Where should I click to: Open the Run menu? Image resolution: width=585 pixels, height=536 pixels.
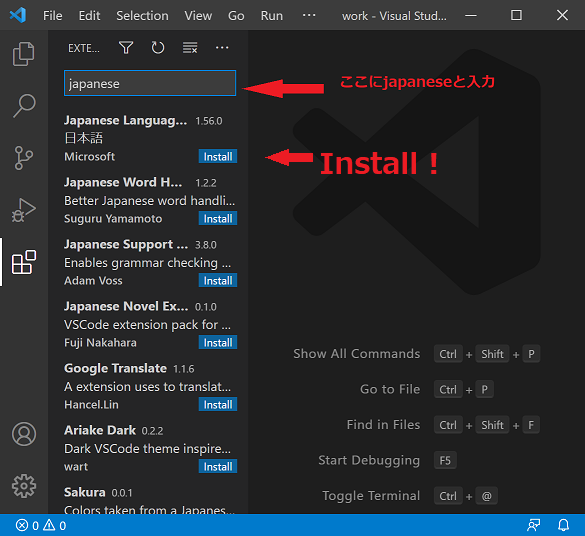tap(272, 16)
